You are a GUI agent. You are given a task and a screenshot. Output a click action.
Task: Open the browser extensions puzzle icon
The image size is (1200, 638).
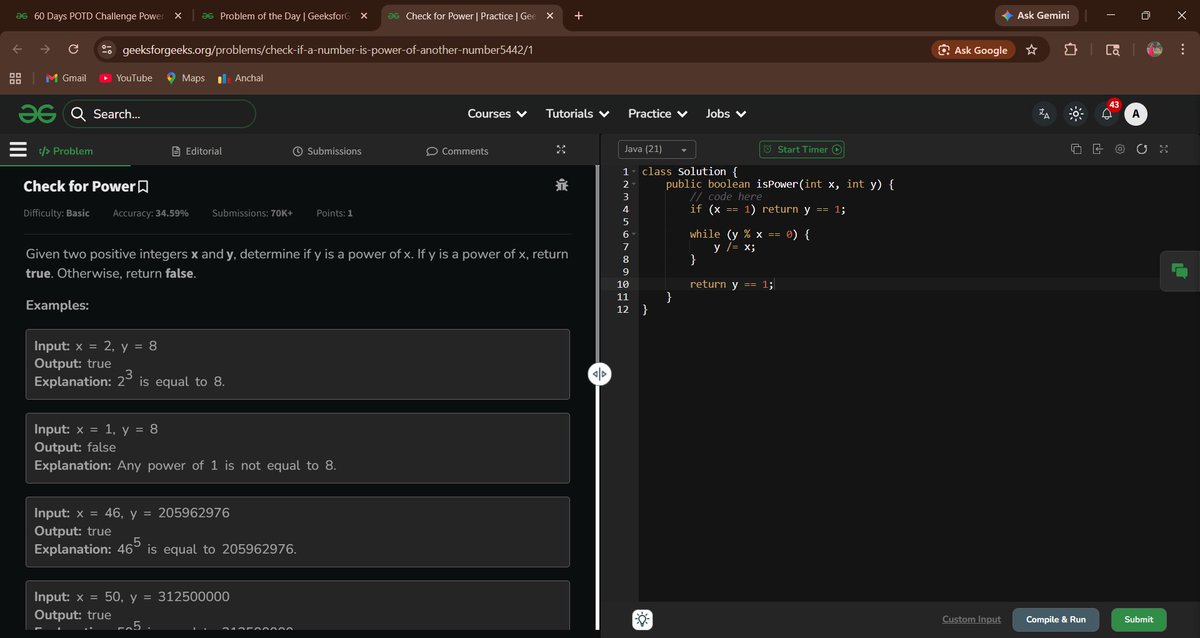[x=1070, y=50]
